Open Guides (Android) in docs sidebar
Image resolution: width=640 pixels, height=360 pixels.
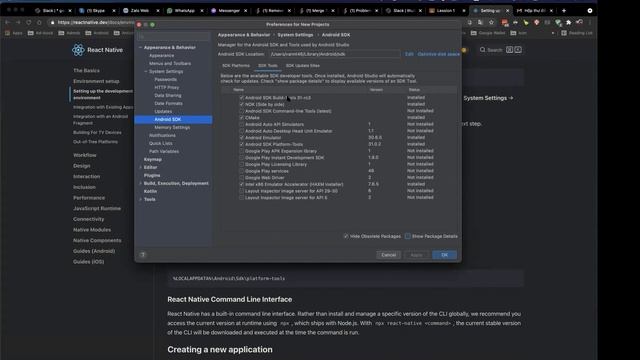coord(94,251)
